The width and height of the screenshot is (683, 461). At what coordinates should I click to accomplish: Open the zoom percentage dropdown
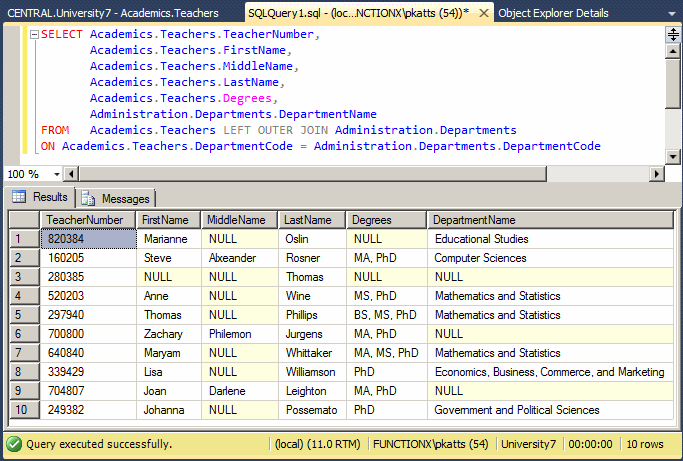[57, 174]
